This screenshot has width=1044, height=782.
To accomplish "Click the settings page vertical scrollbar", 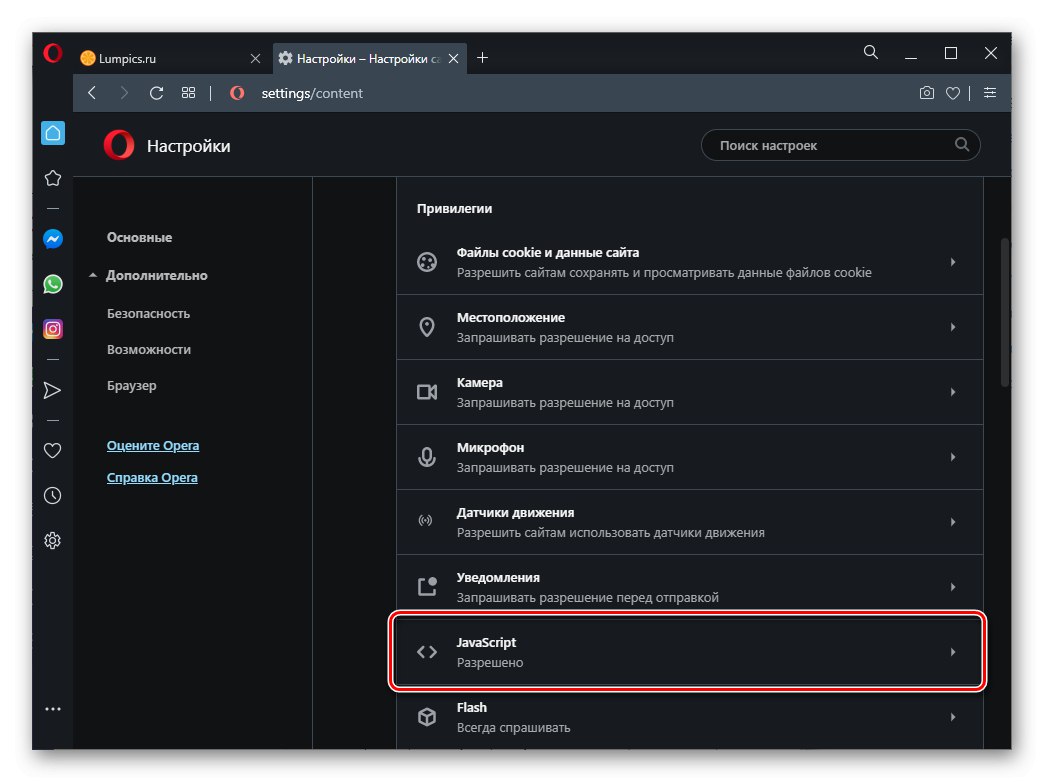I will tap(1004, 311).
